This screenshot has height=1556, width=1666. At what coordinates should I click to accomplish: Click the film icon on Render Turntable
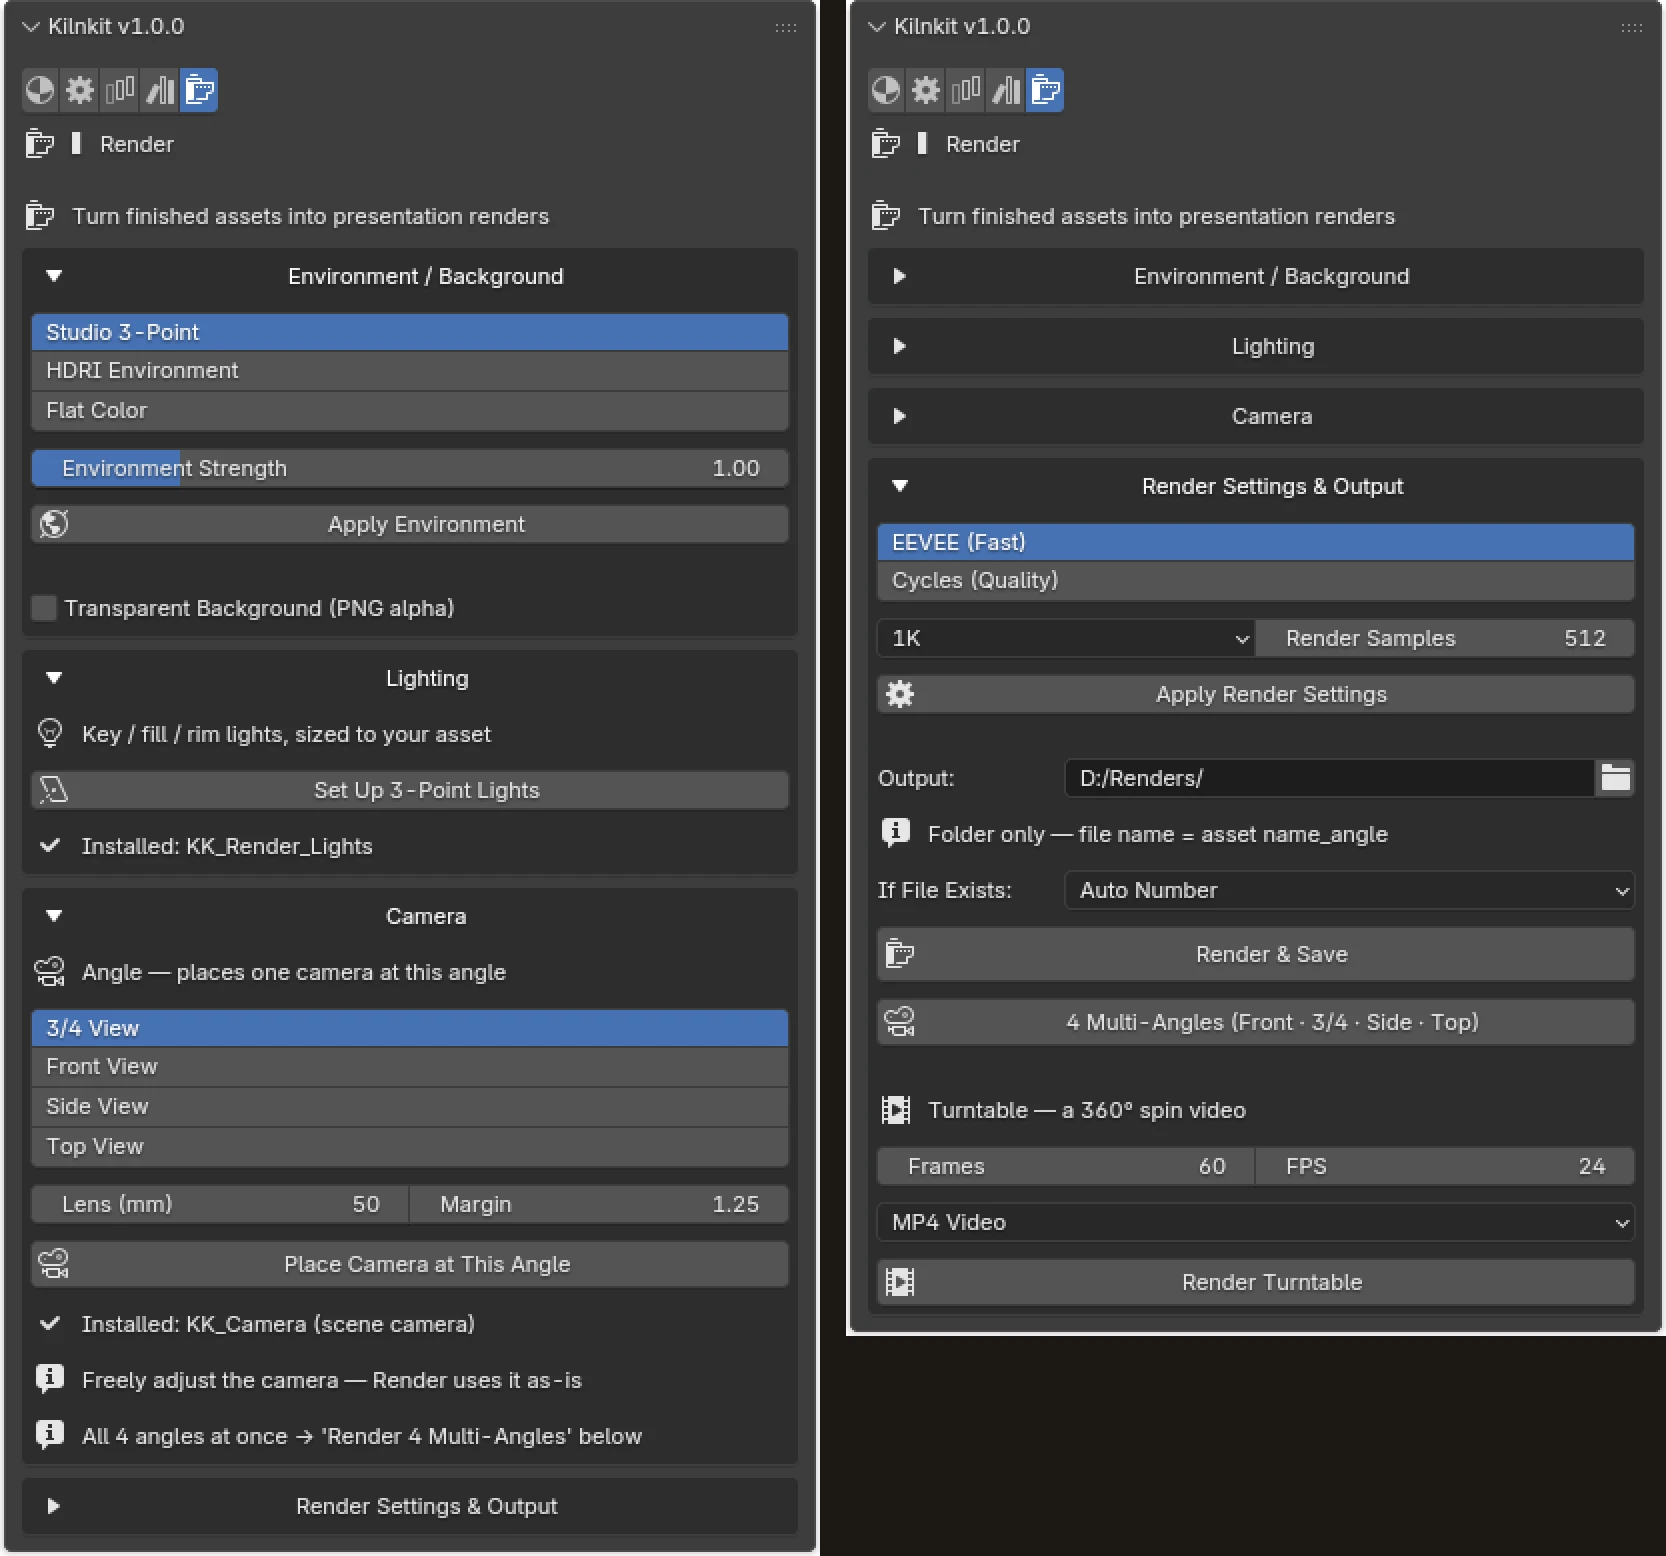900,1282
